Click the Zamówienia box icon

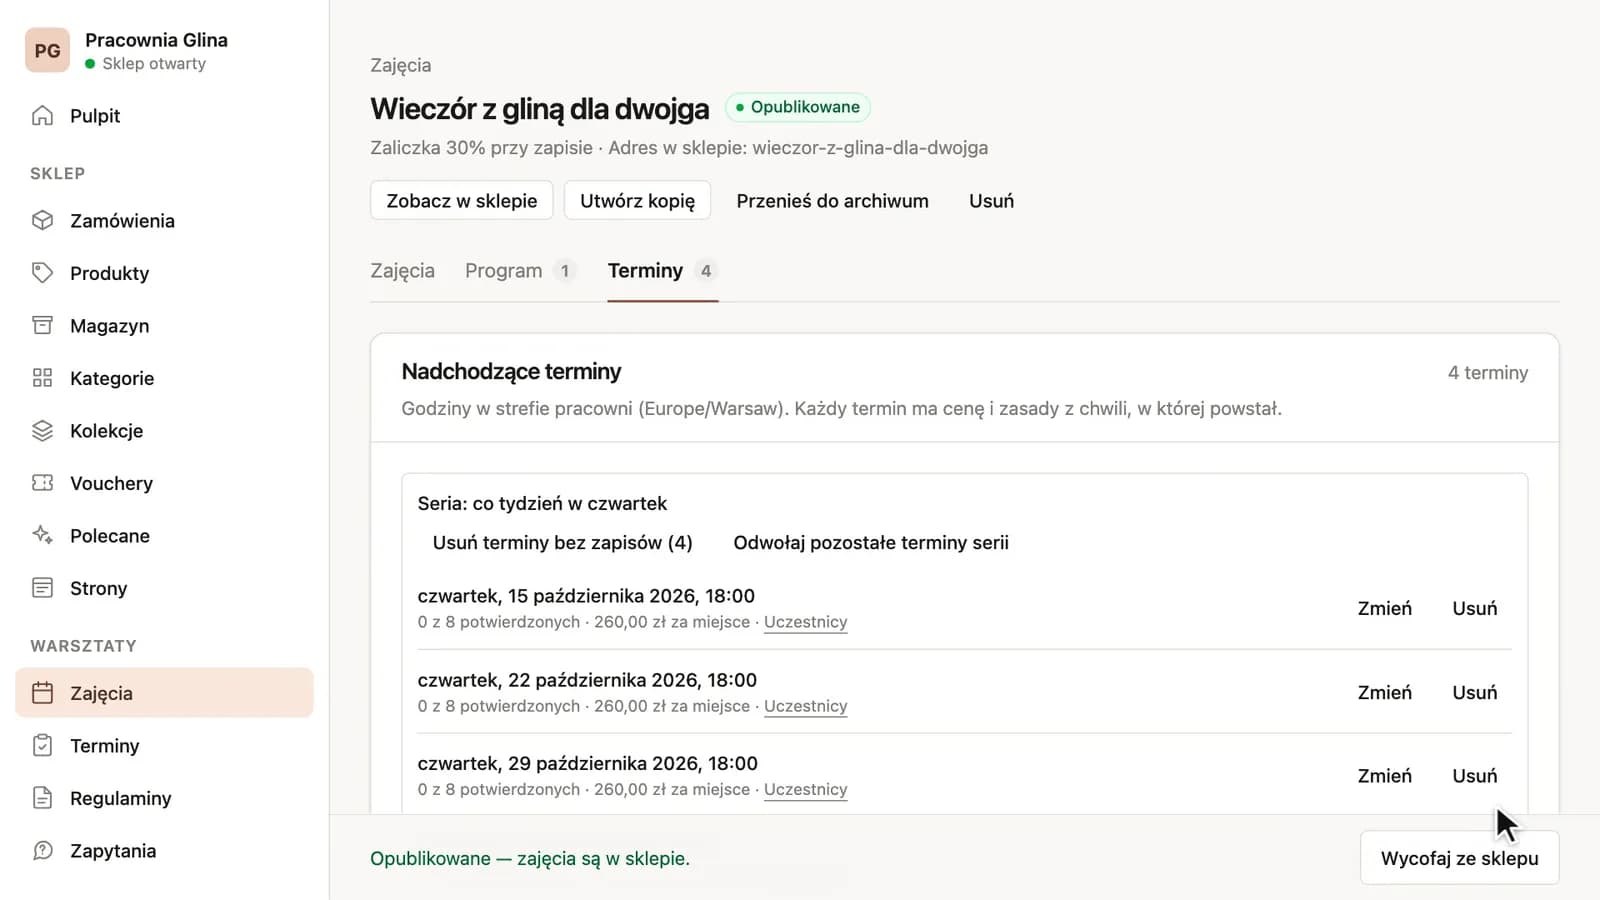[42, 220]
